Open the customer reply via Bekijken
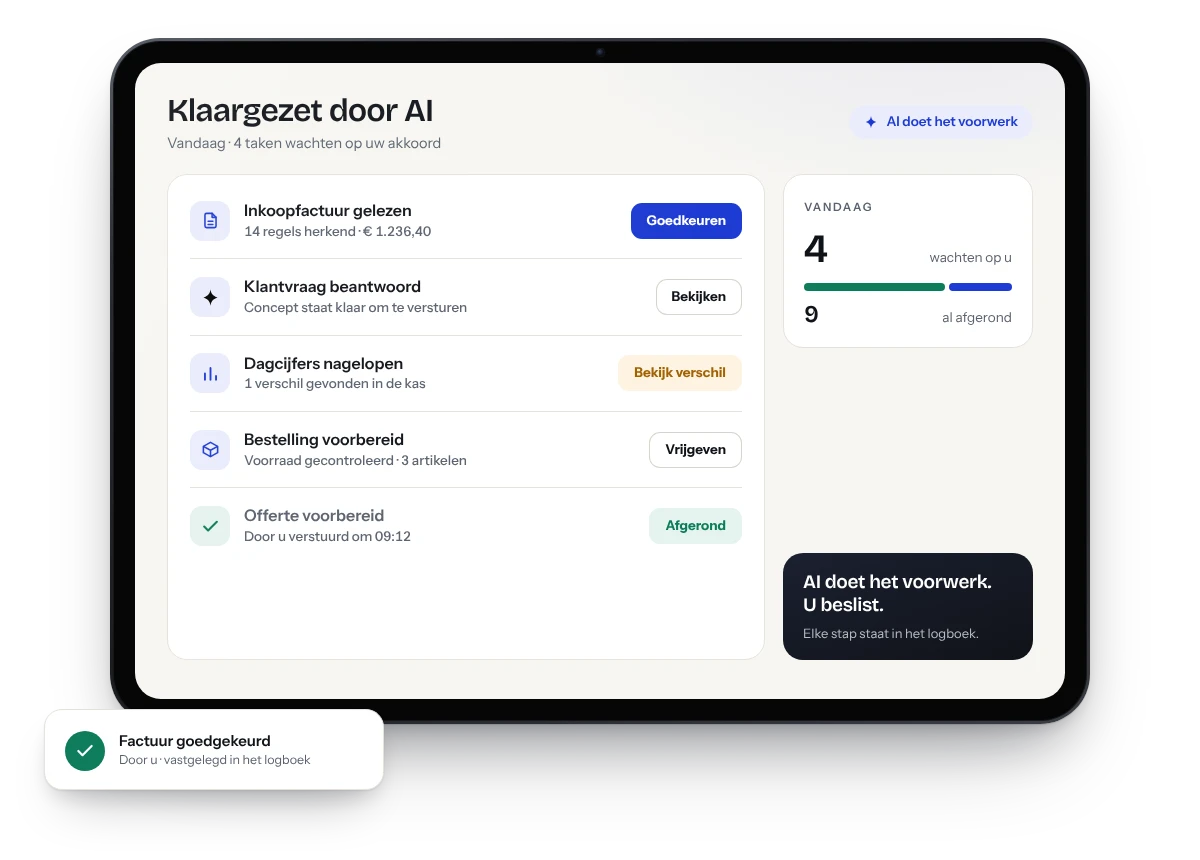 click(699, 297)
